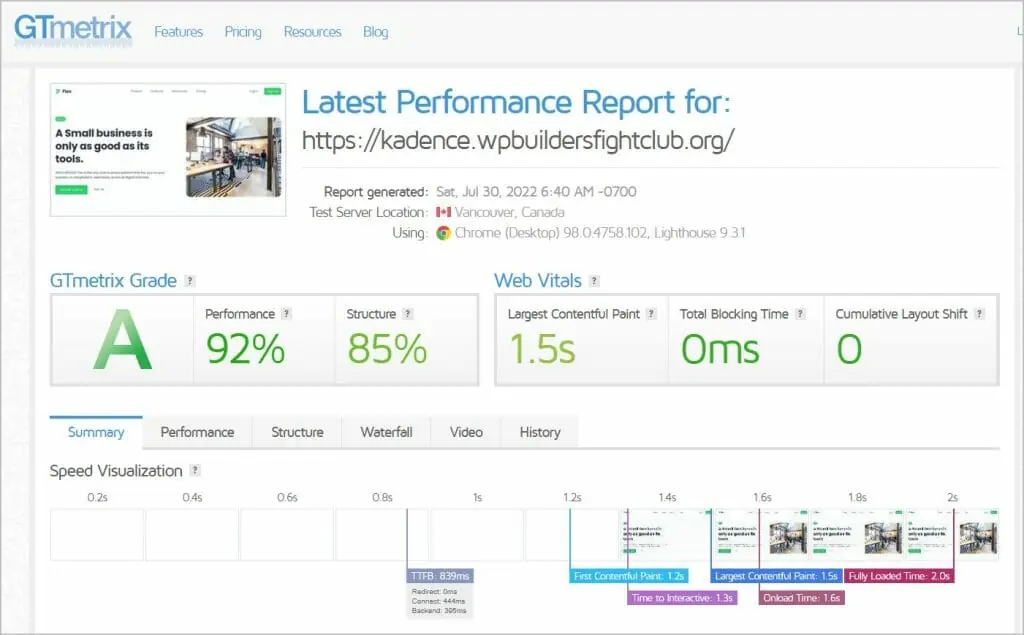This screenshot has height=635, width=1024.
Task: Click the Latest Performance Report for heading
Action: coord(516,103)
